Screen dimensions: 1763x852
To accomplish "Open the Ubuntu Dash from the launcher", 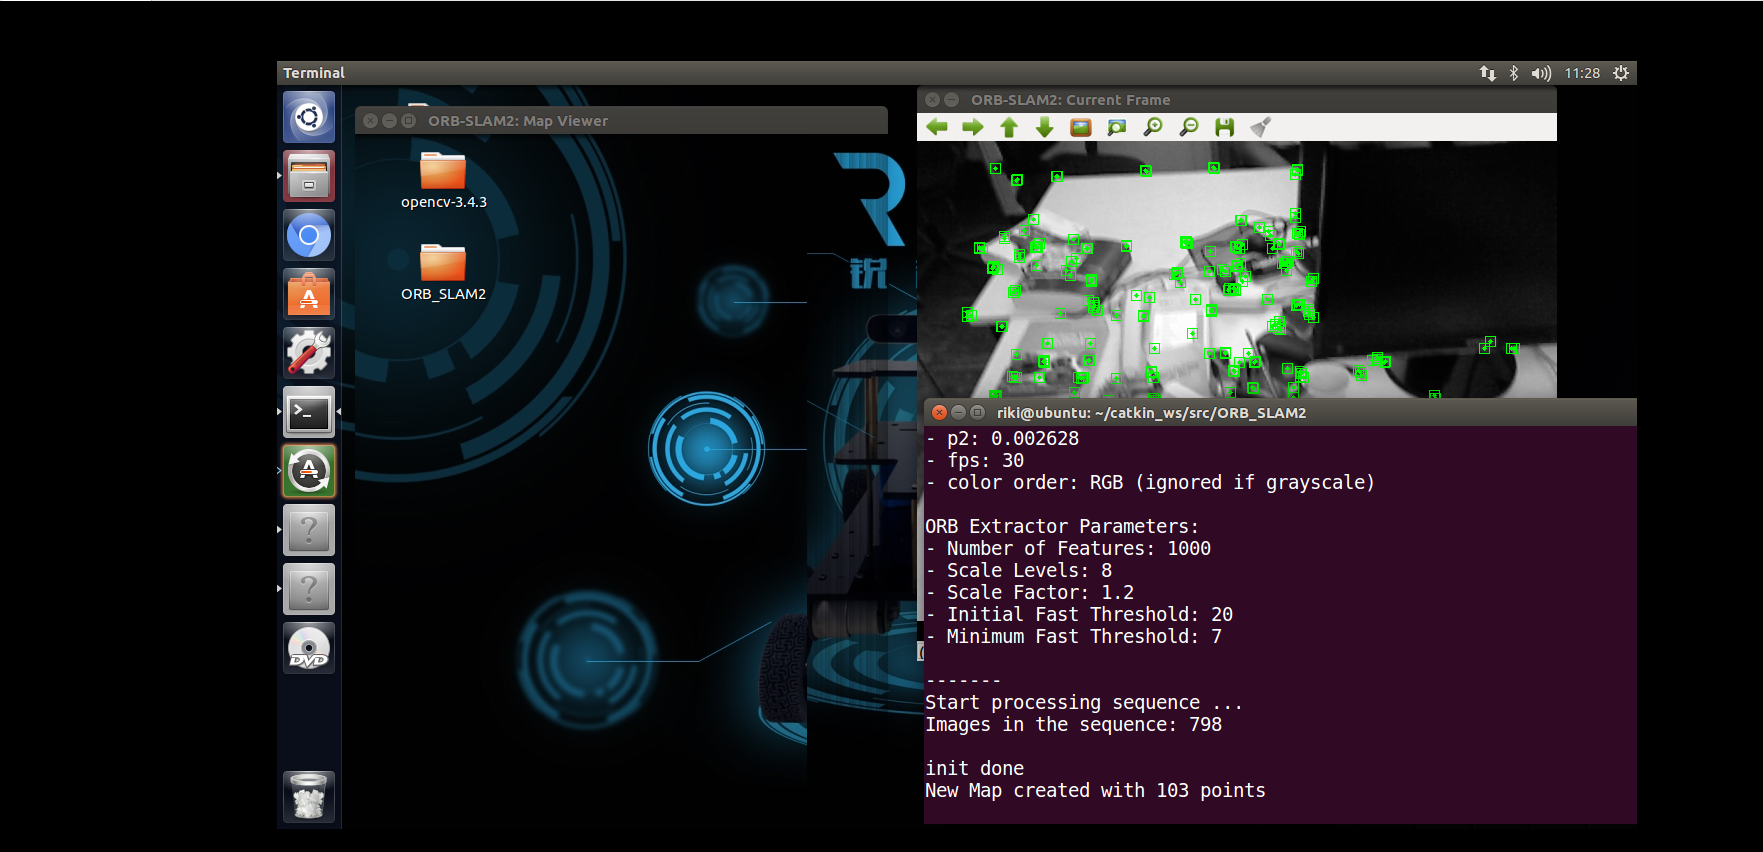I will pyautogui.click(x=309, y=118).
